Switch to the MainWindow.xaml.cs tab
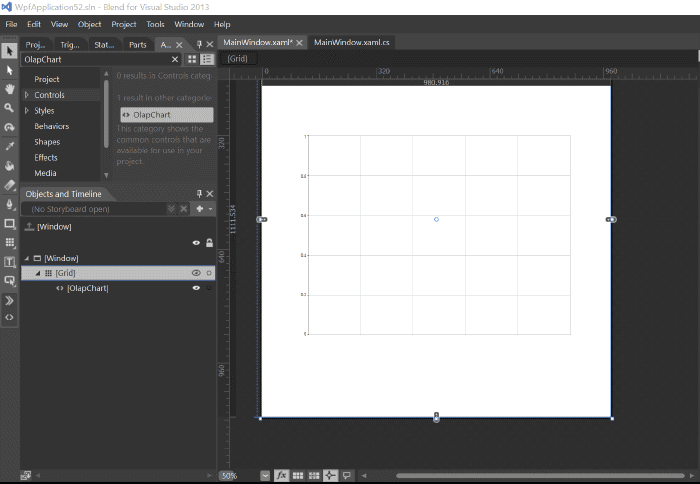The image size is (700, 484). coord(351,42)
